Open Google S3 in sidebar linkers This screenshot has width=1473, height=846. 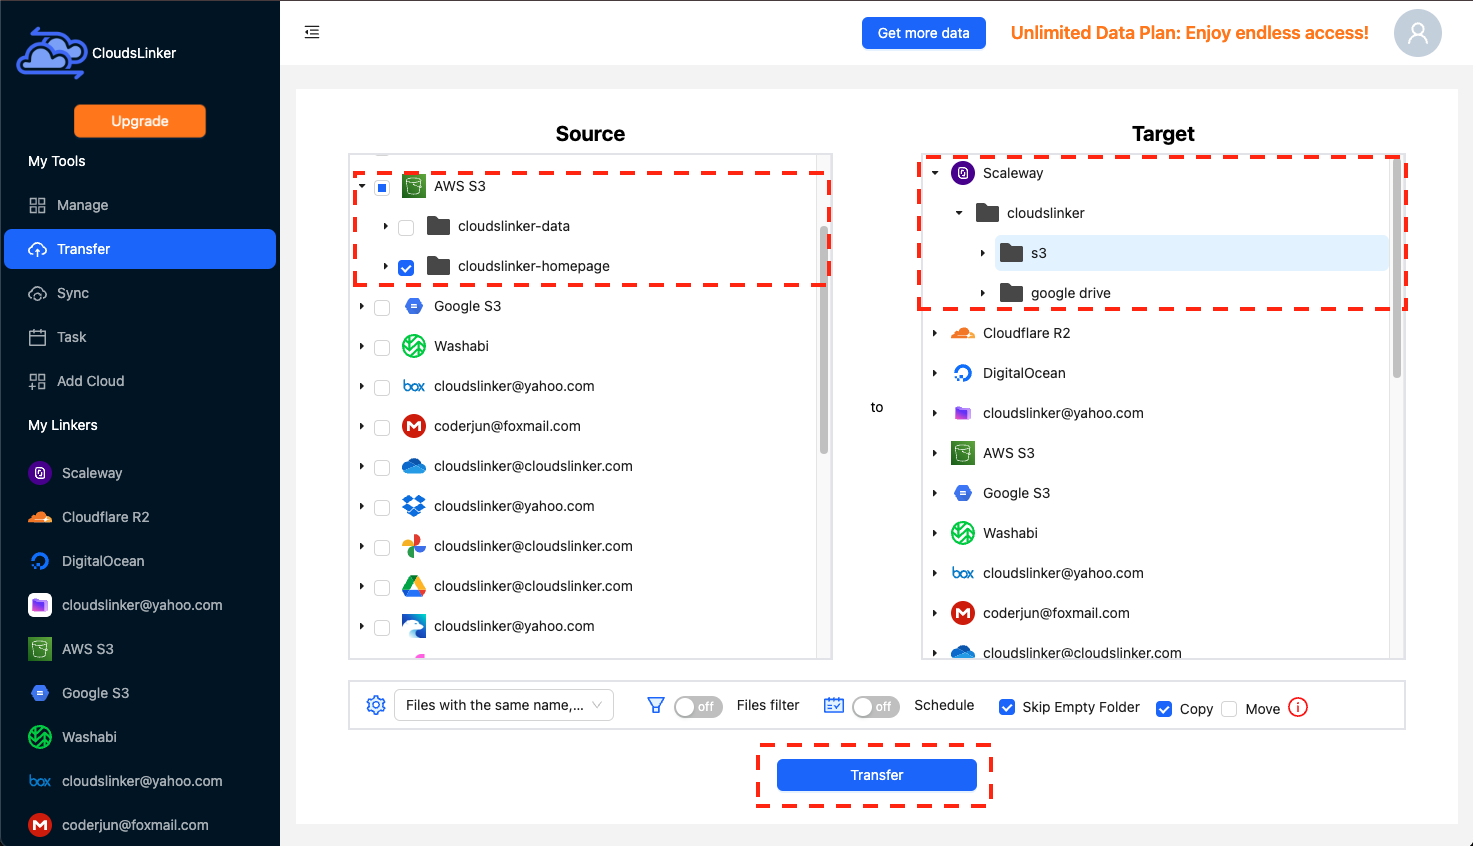coord(140,693)
